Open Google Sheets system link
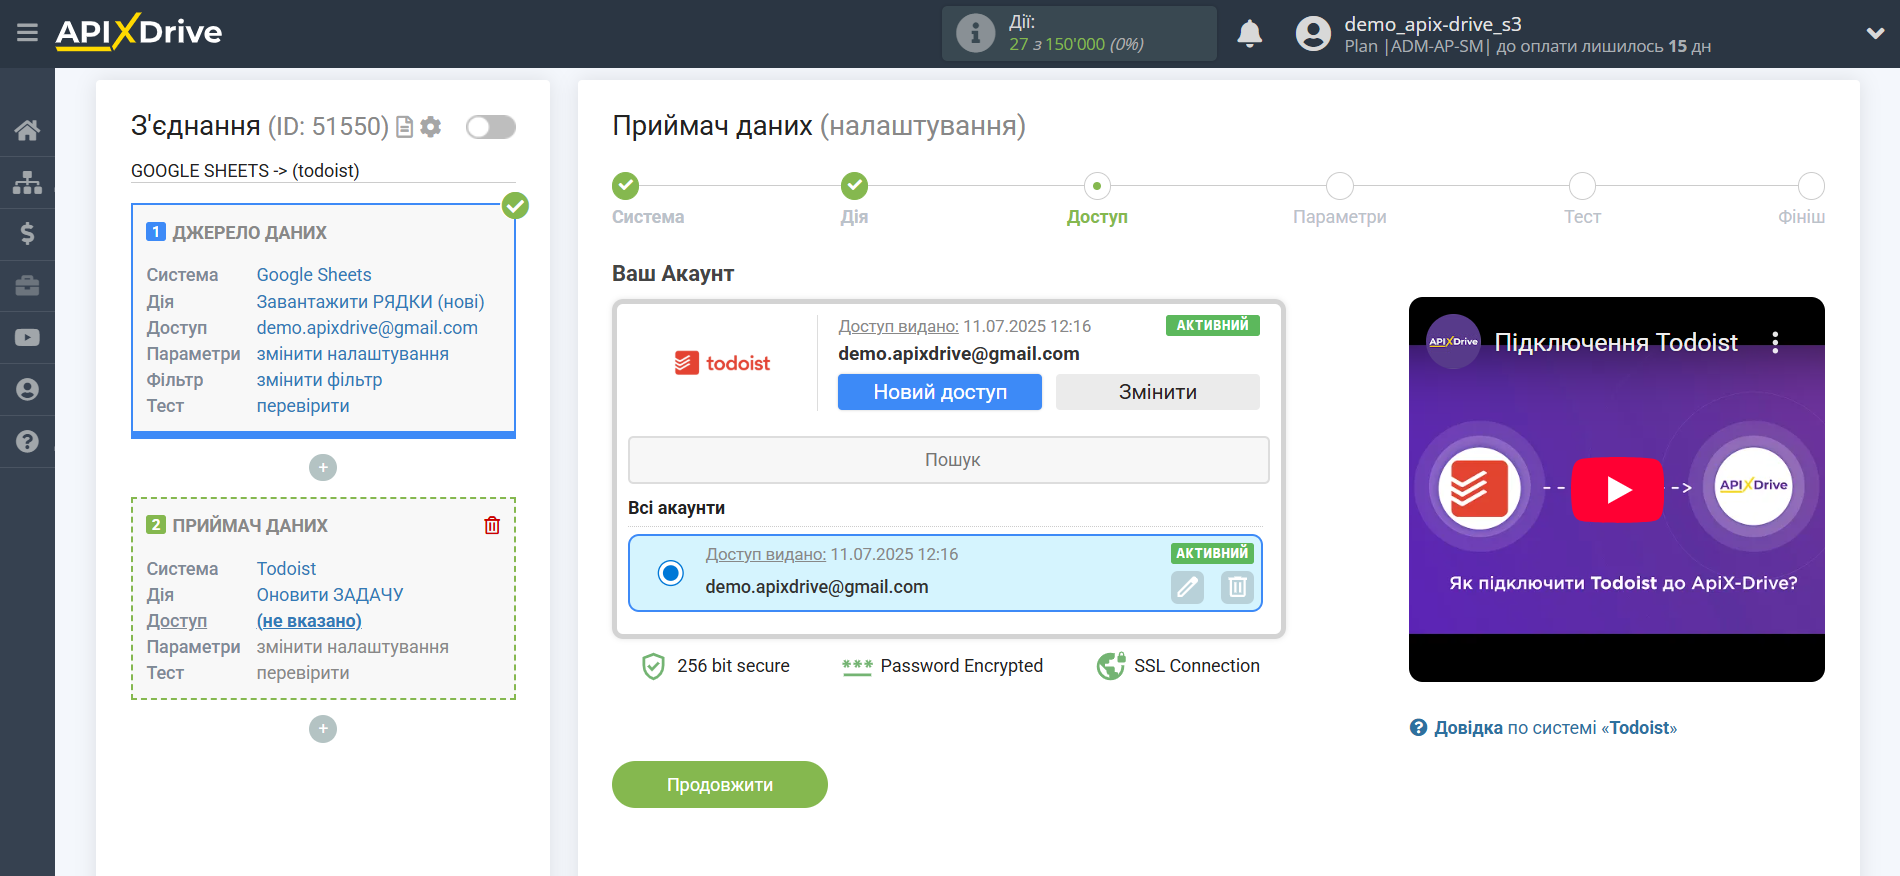The height and width of the screenshot is (876, 1900). 314,275
